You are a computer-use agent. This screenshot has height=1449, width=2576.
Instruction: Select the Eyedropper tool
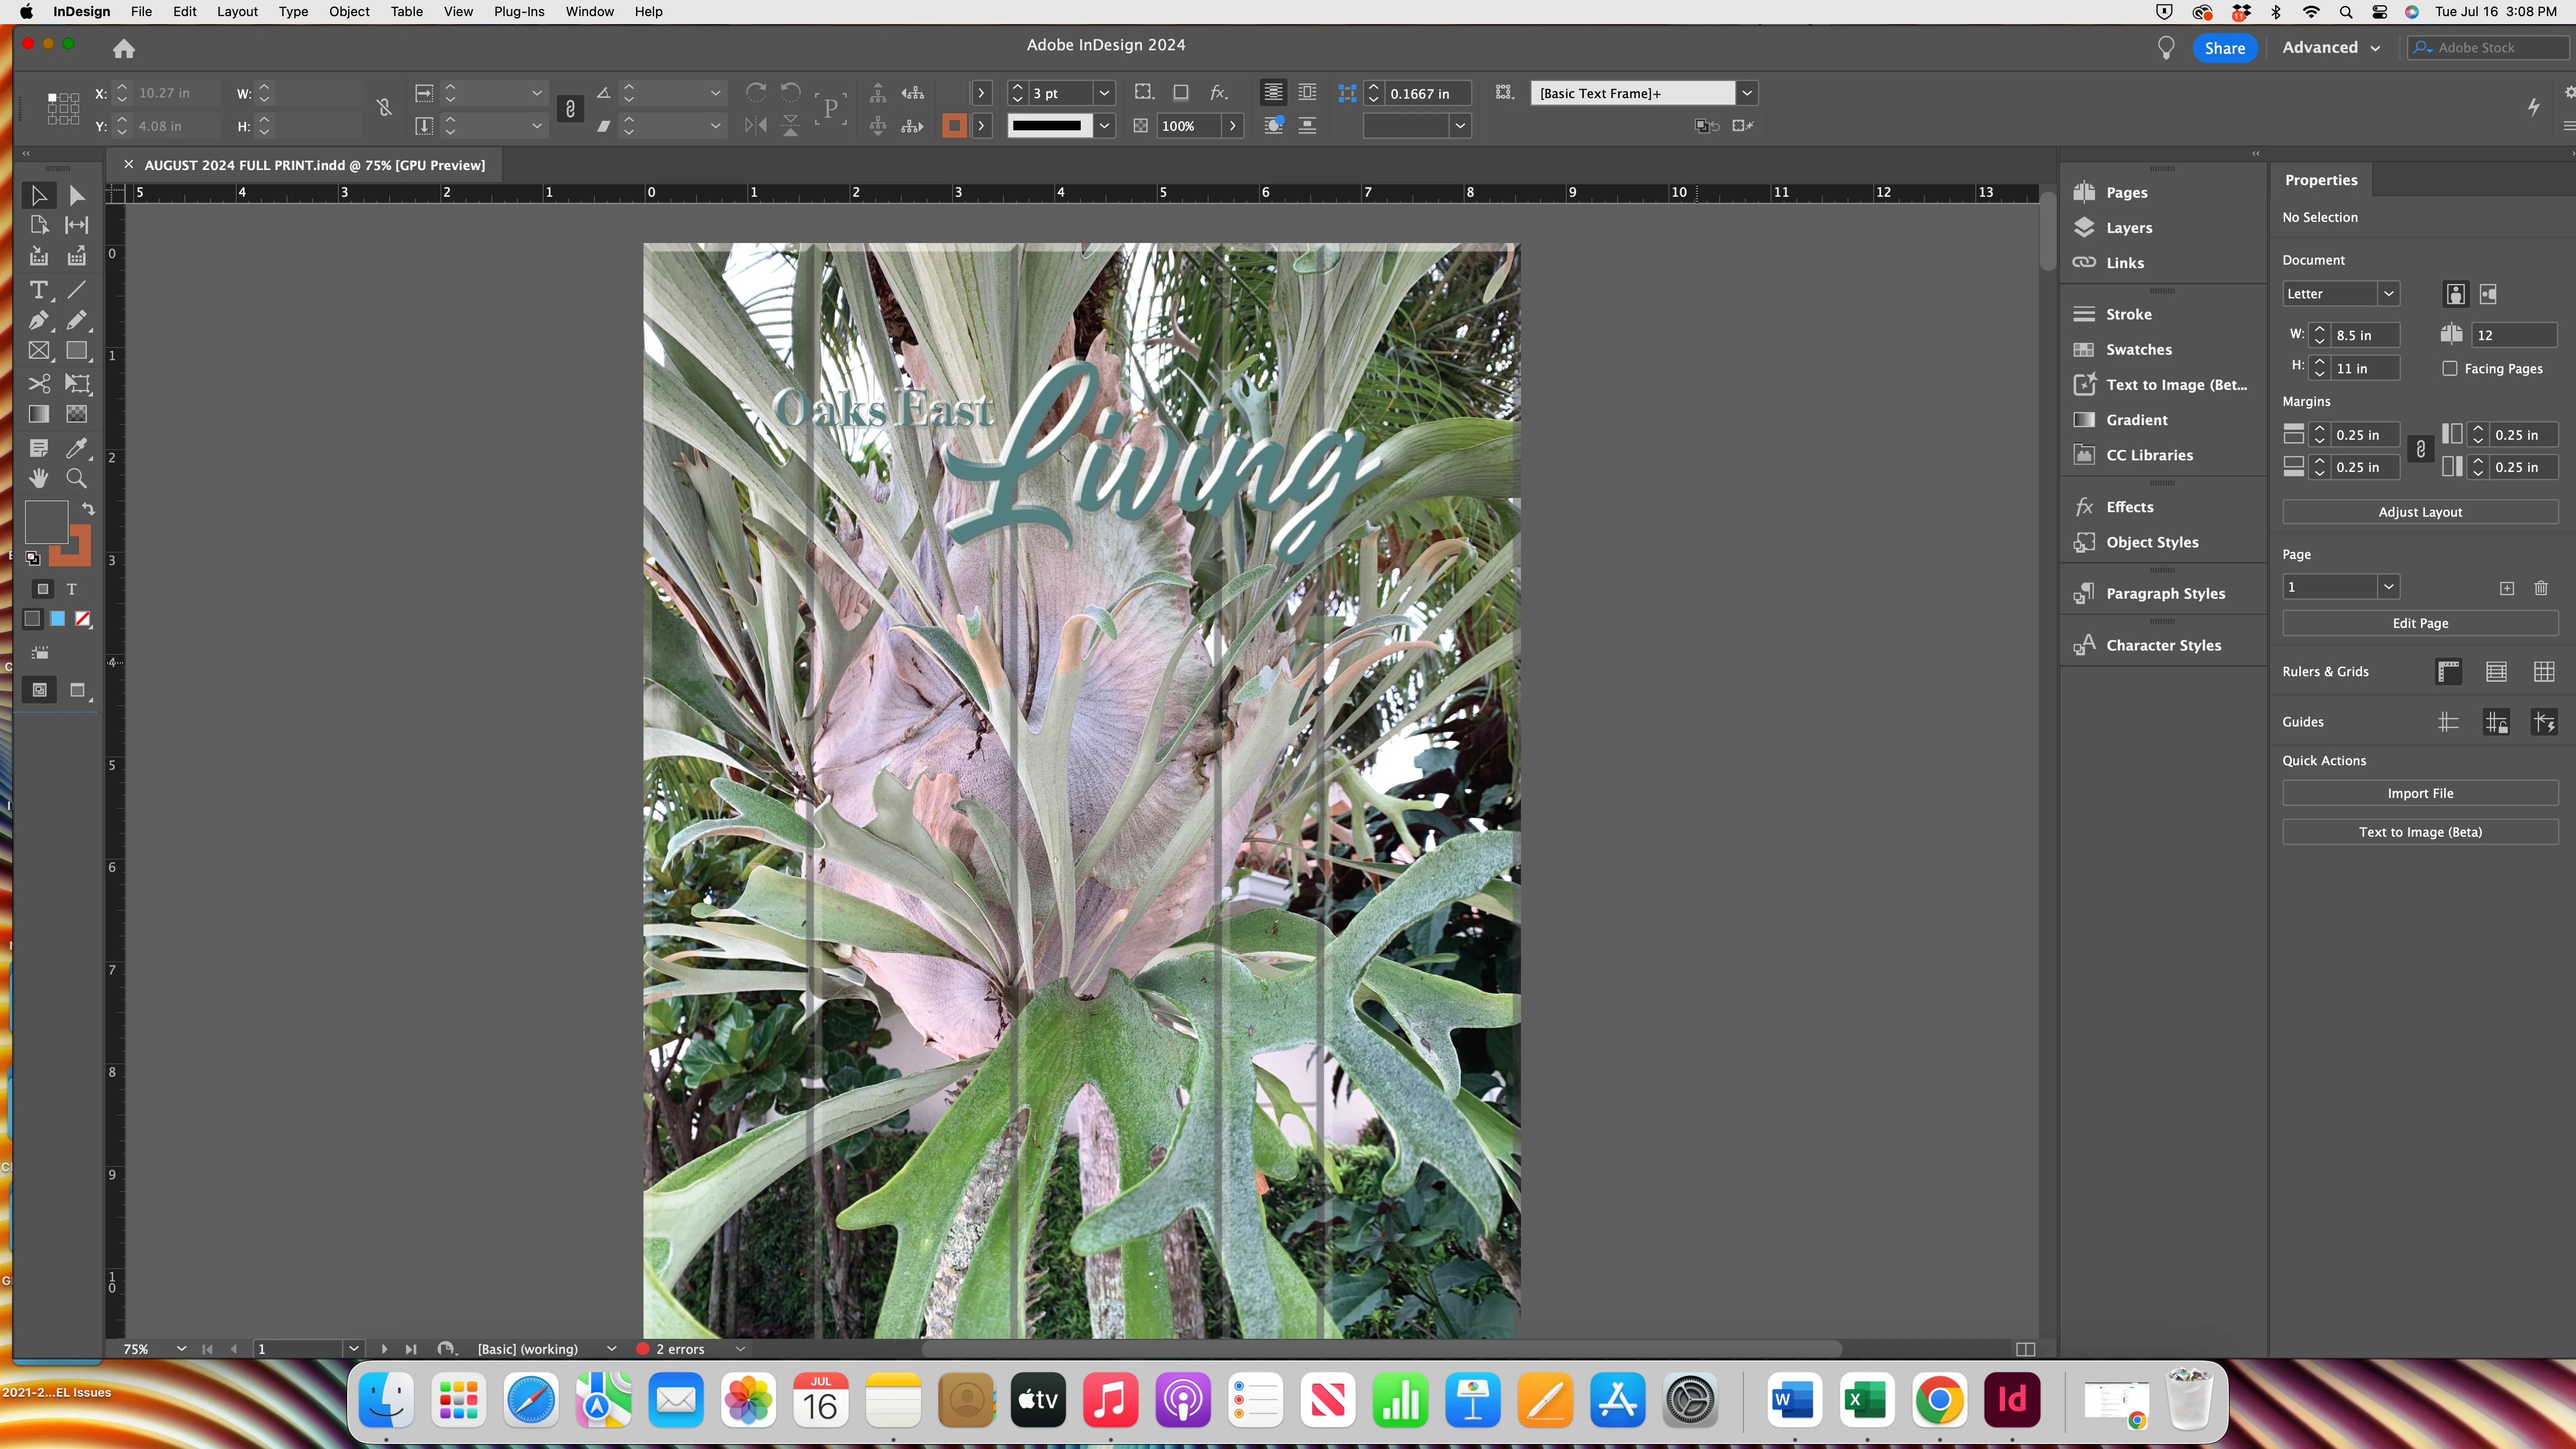(77, 448)
